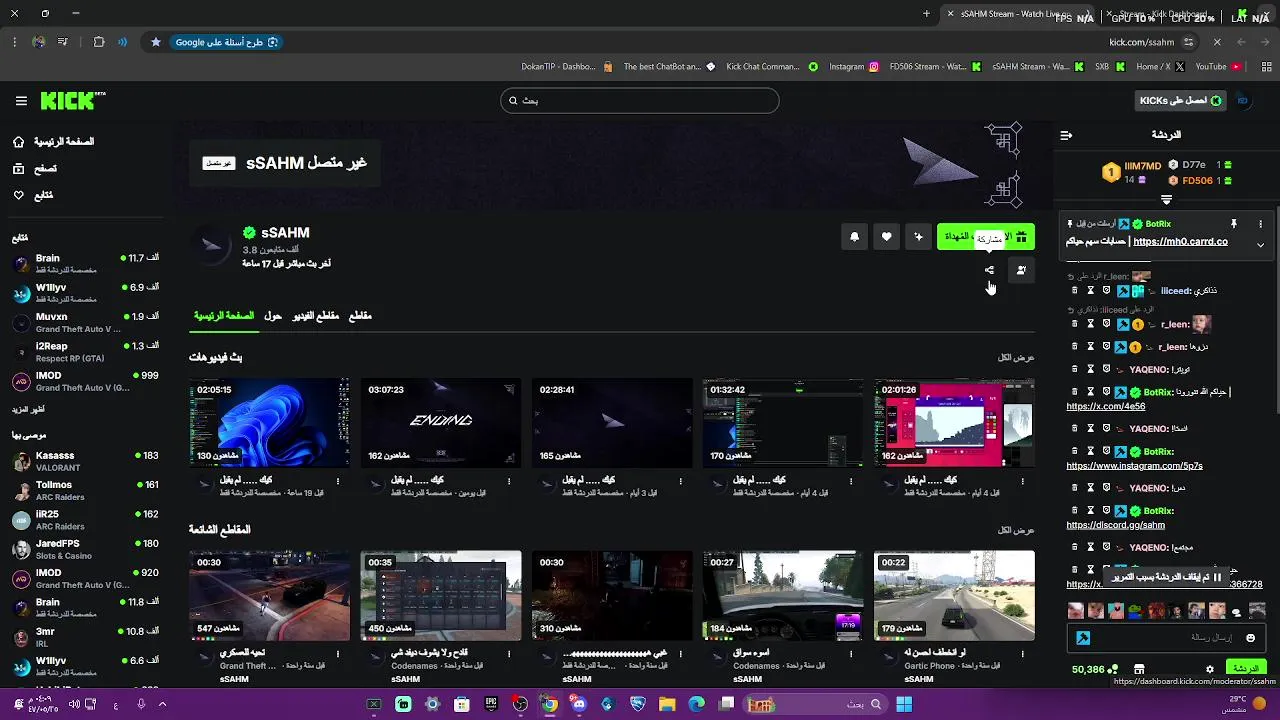Open options menu of the 01:32:42 video
The image size is (1280, 720).
[x=852, y=481]
